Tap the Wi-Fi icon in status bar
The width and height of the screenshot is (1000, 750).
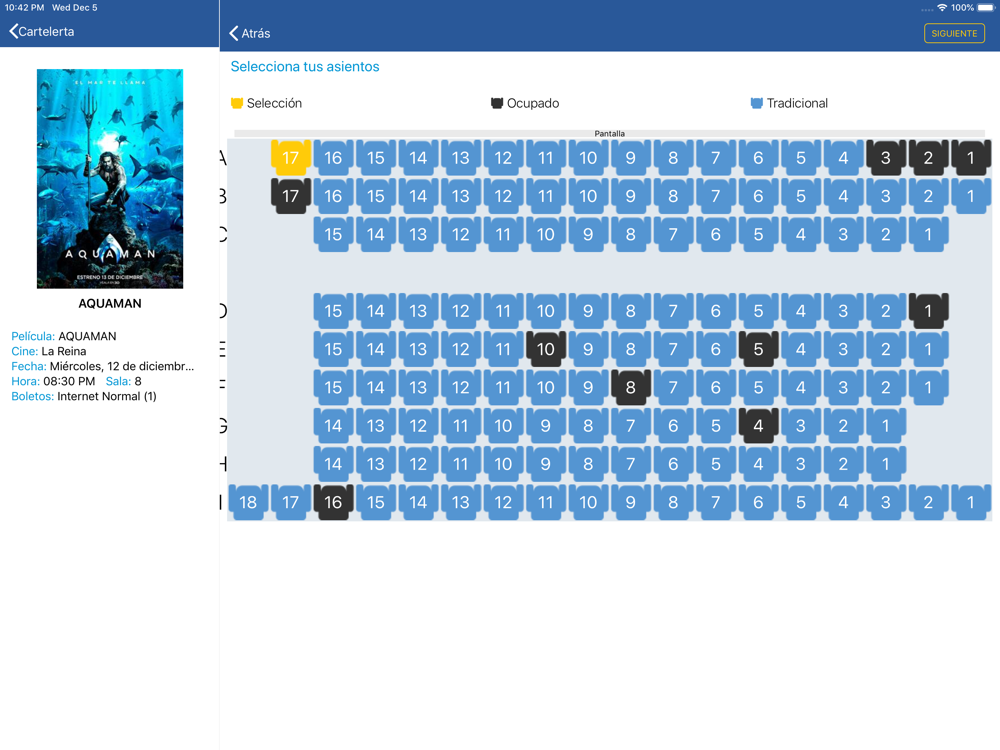coord(942,8)
